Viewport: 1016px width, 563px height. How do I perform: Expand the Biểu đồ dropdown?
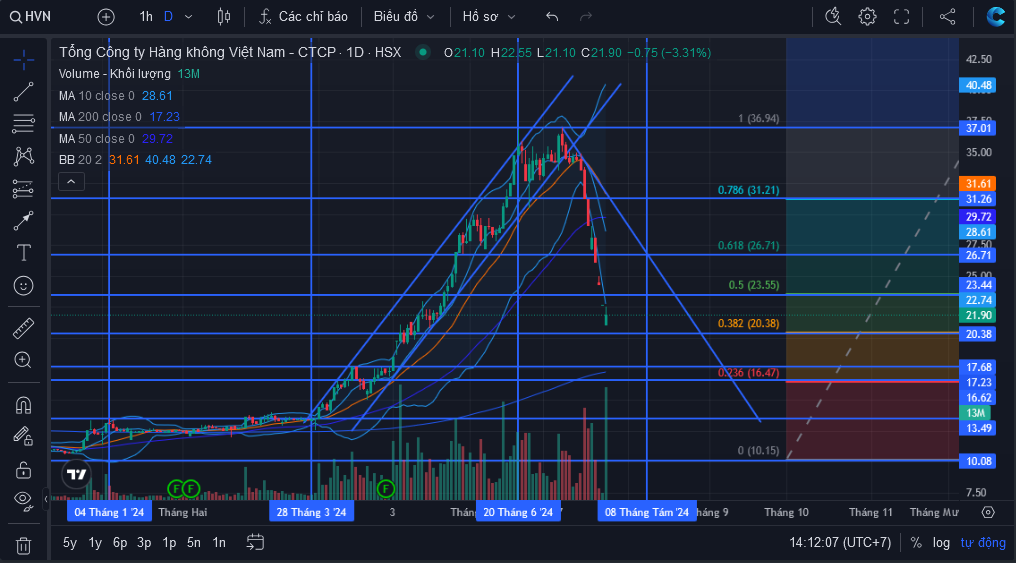pyautogui.click(x=404, y=17)
